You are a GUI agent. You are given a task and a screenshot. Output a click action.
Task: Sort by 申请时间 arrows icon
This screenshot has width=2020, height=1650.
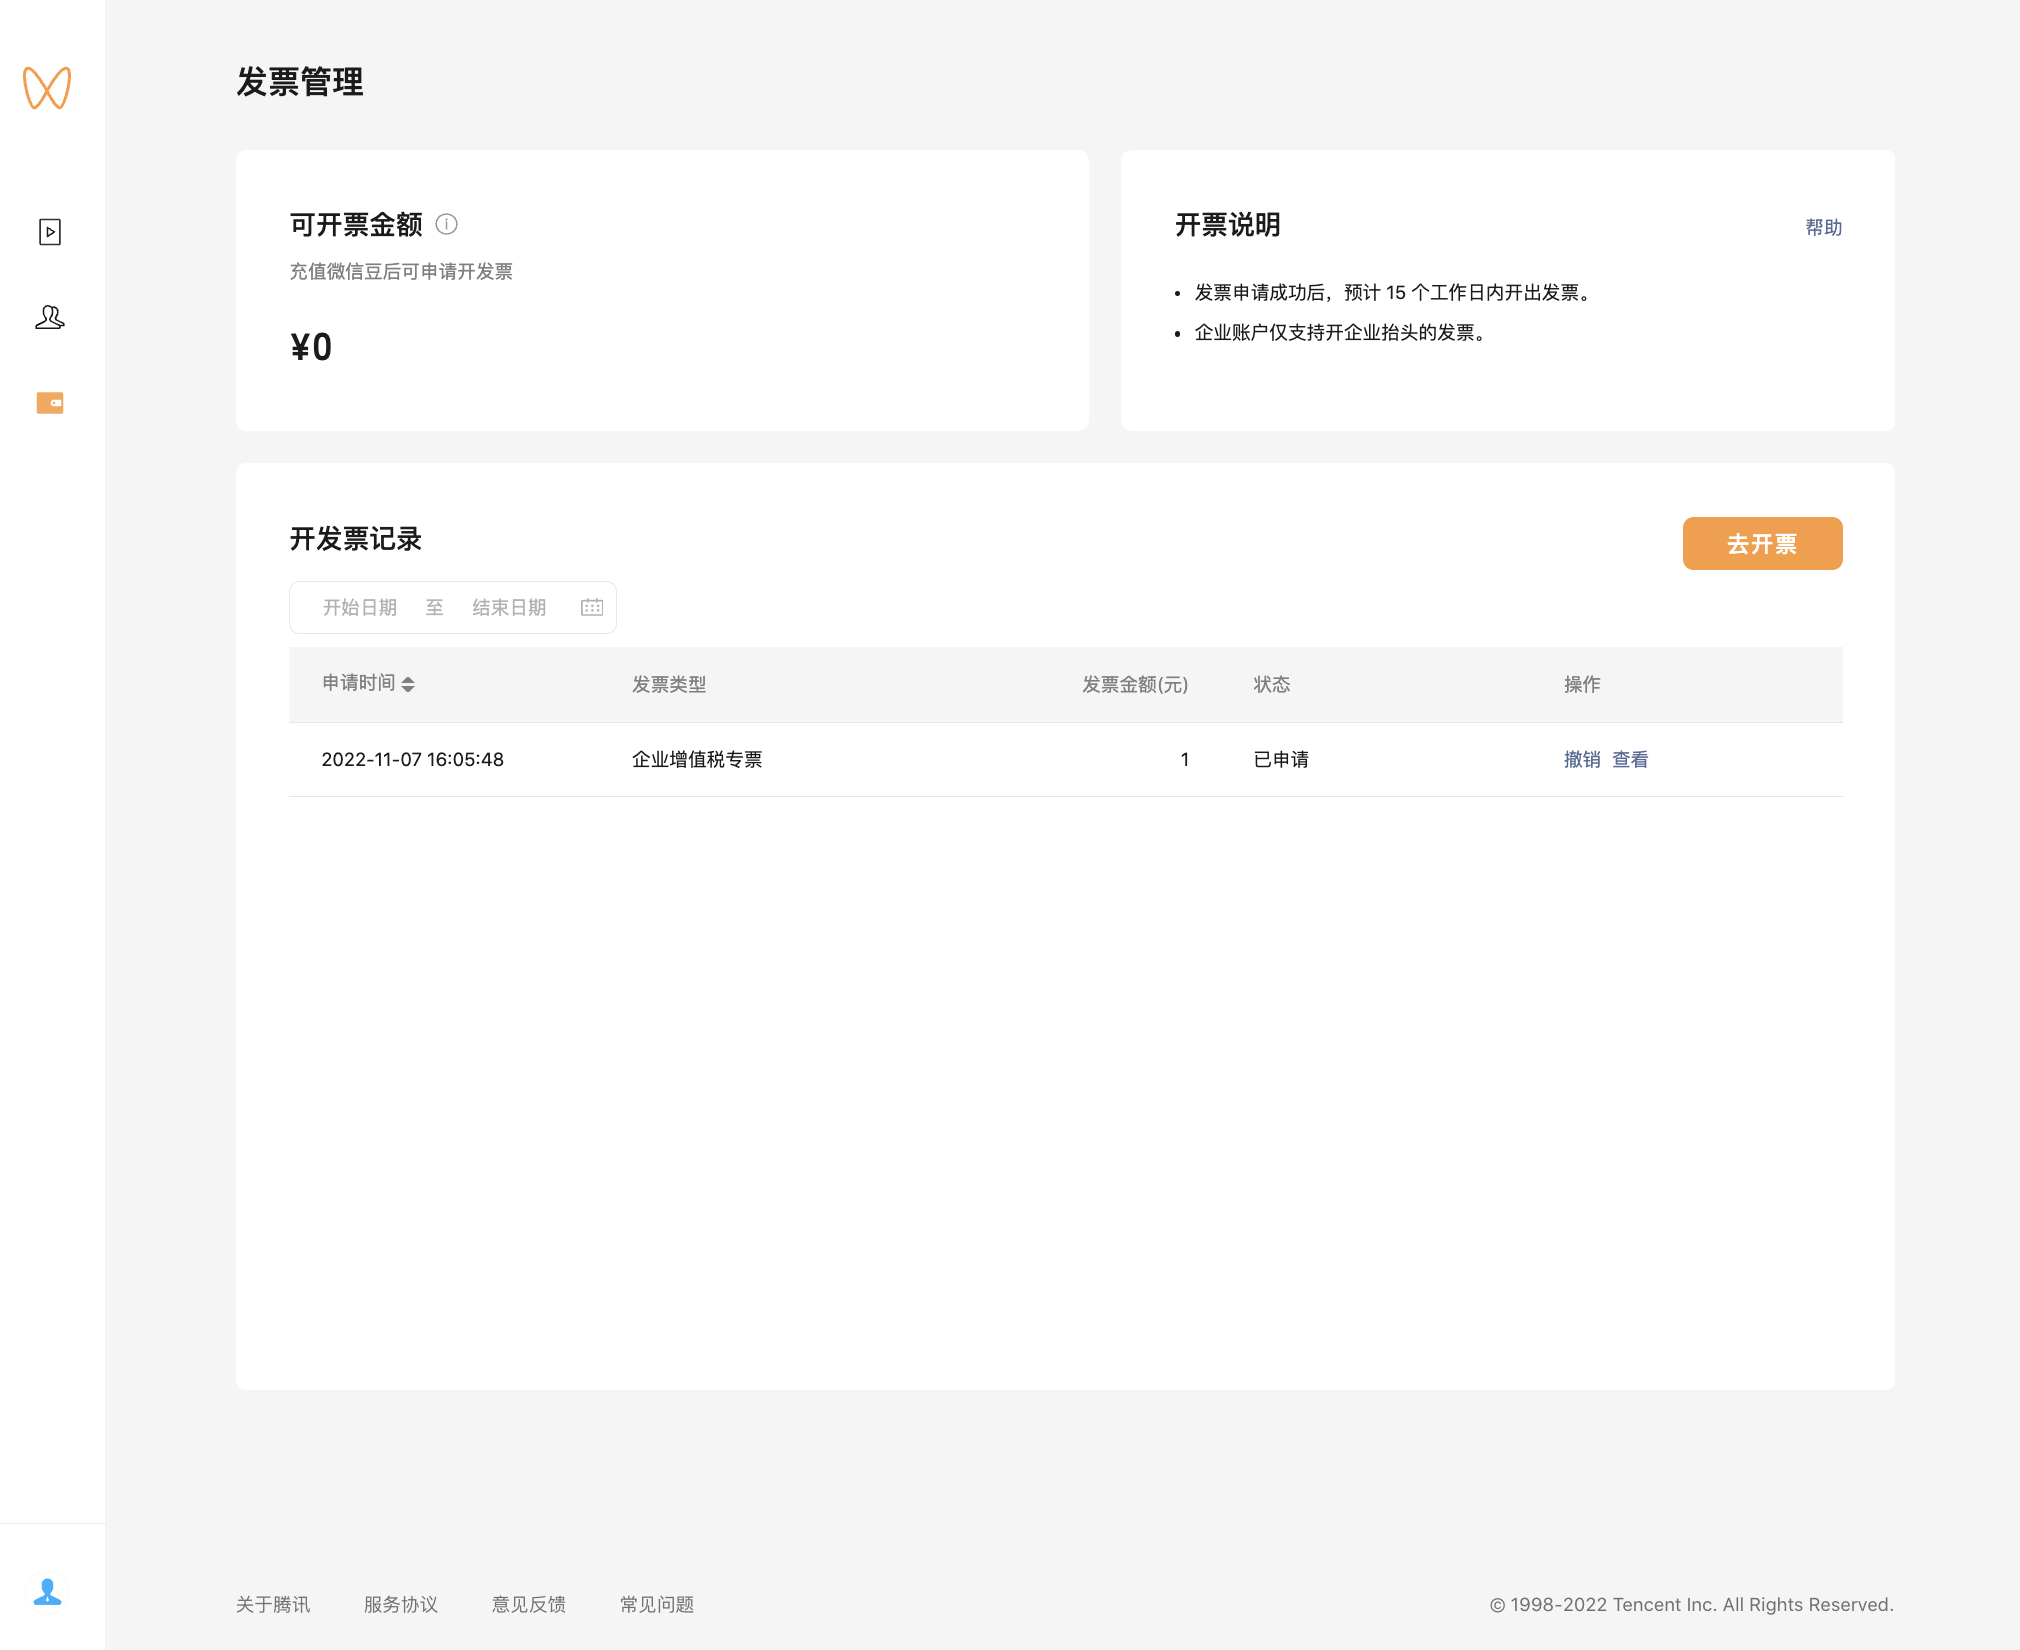408,684
